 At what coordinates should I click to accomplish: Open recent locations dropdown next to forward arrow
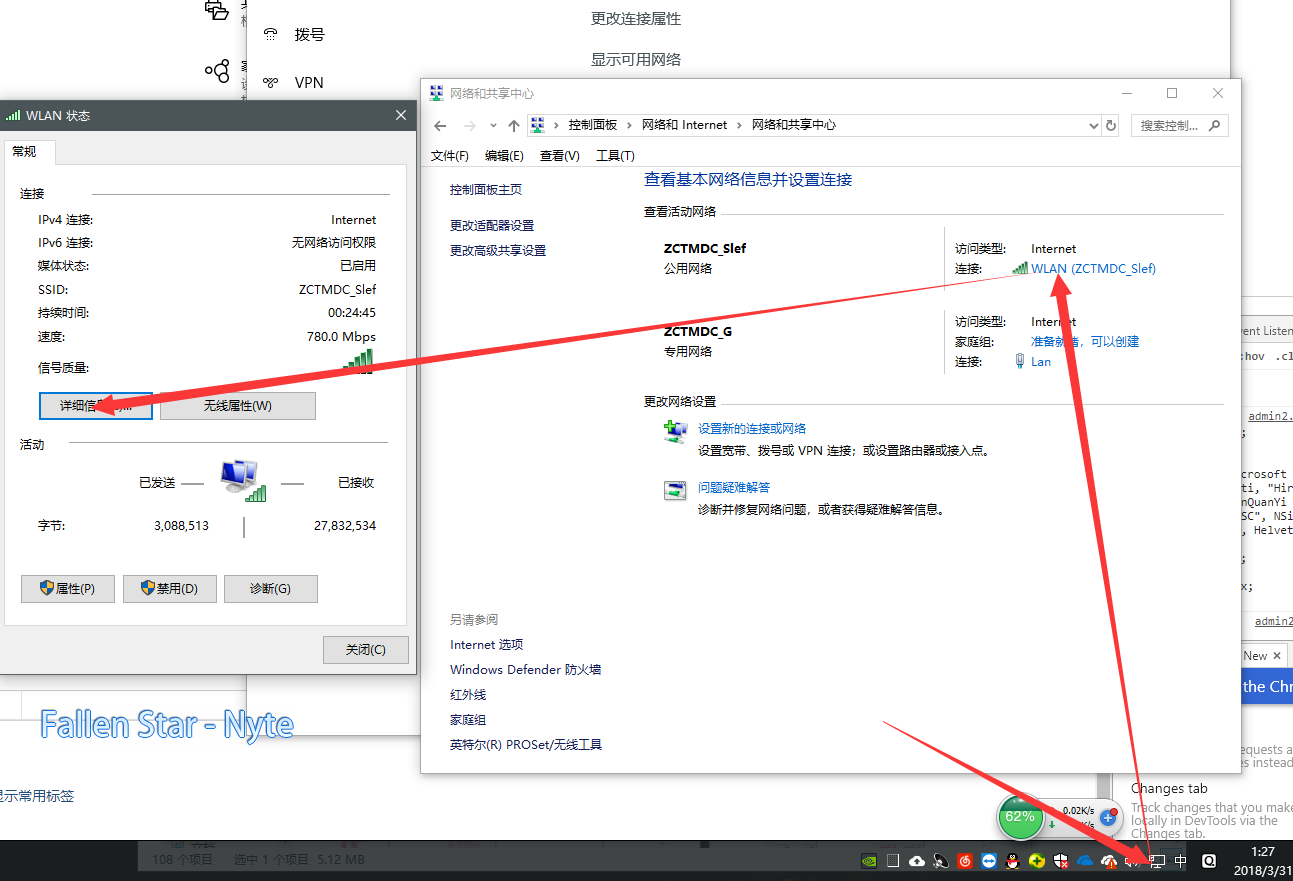pyautogui.click(x=493, y=125)
